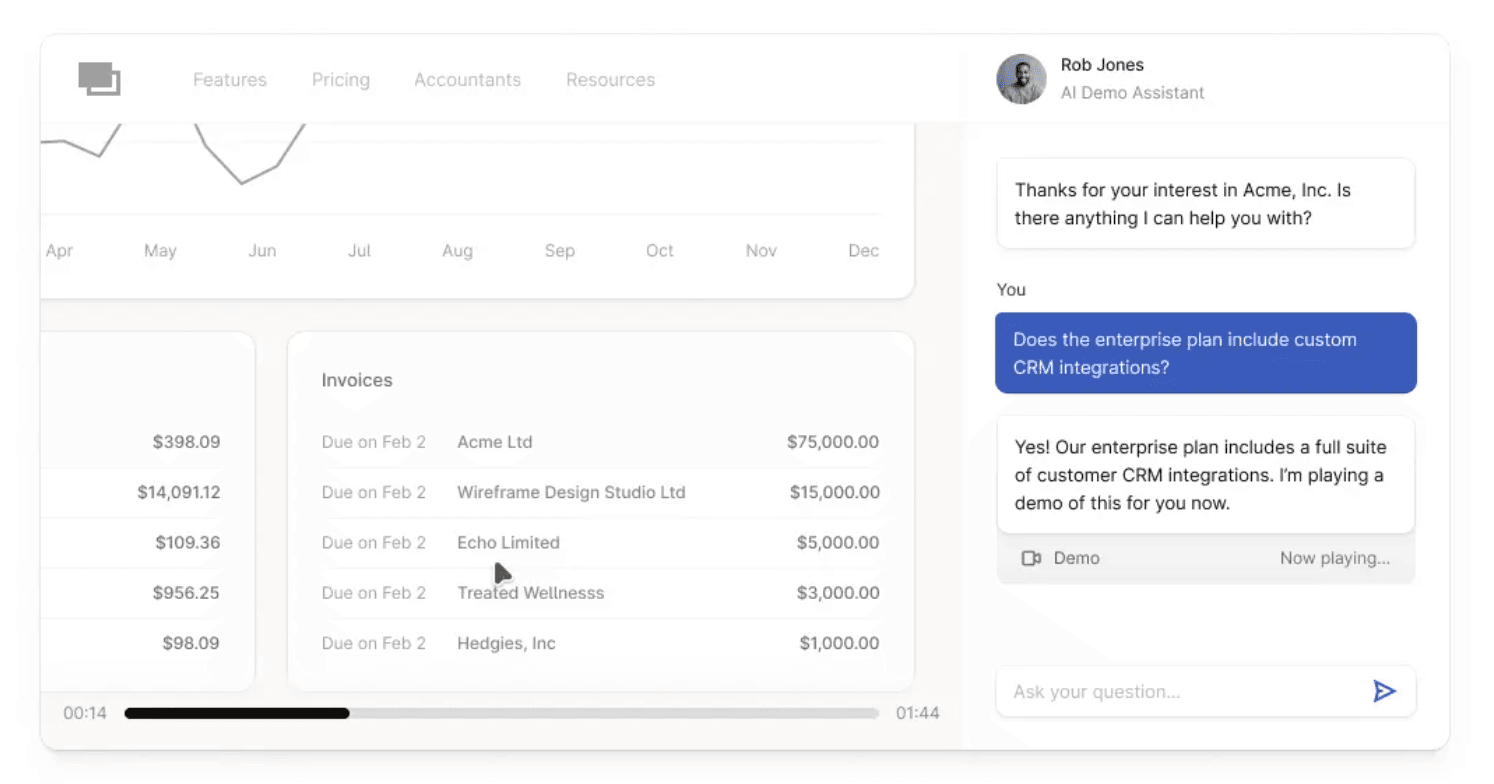This screenshot has height=784, width=1494.
Task: Click the Invoices panel title
Action: tap(356, 380)
